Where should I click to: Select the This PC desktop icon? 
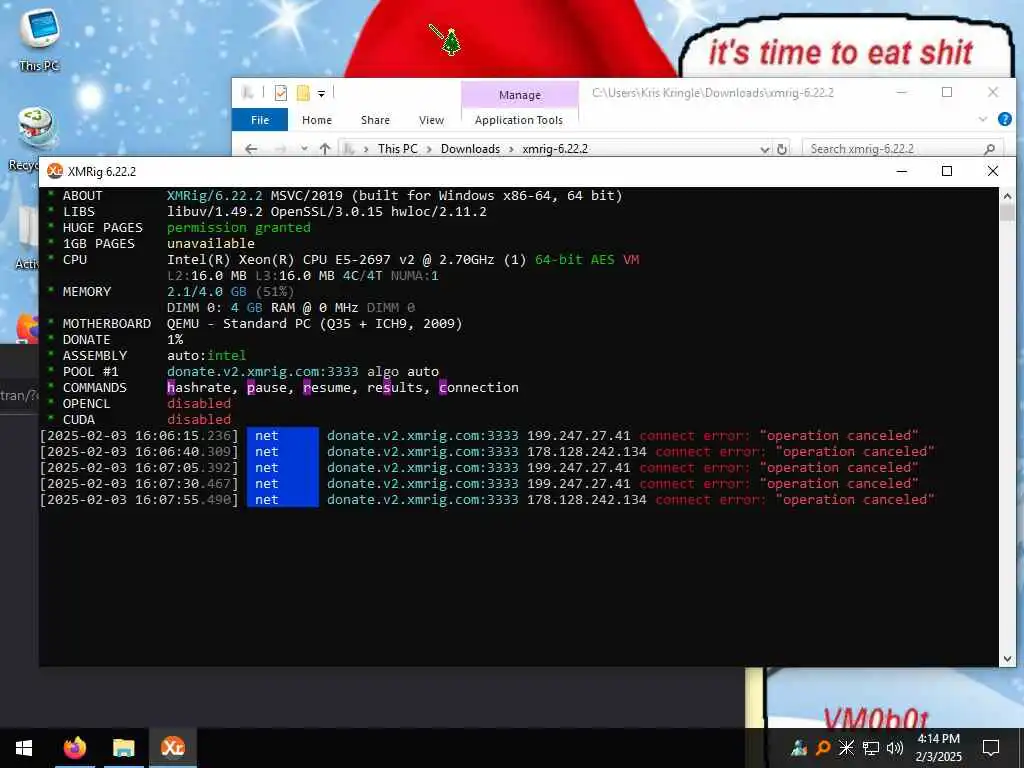coord(39,39)
